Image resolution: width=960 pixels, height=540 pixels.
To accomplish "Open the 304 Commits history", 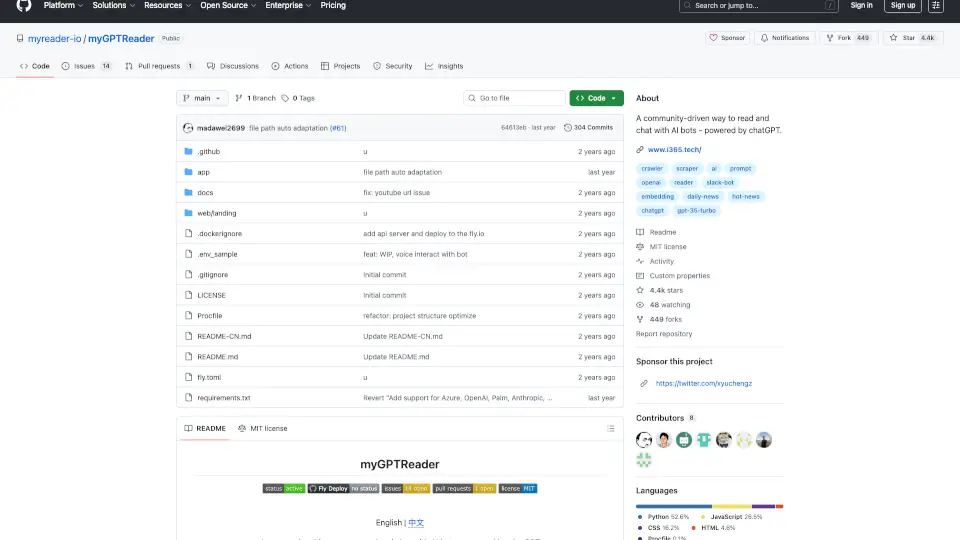I will click(x=588, y=128).
